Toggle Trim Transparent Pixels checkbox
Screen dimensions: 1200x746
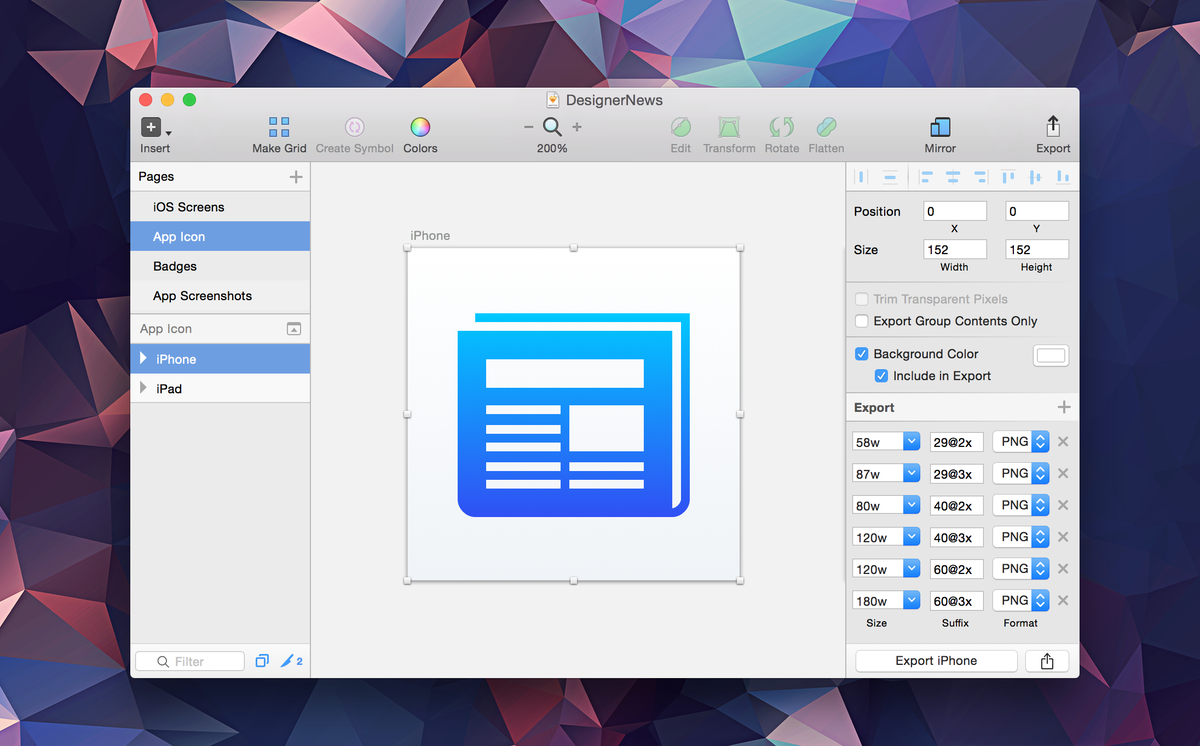coord(861,299)
